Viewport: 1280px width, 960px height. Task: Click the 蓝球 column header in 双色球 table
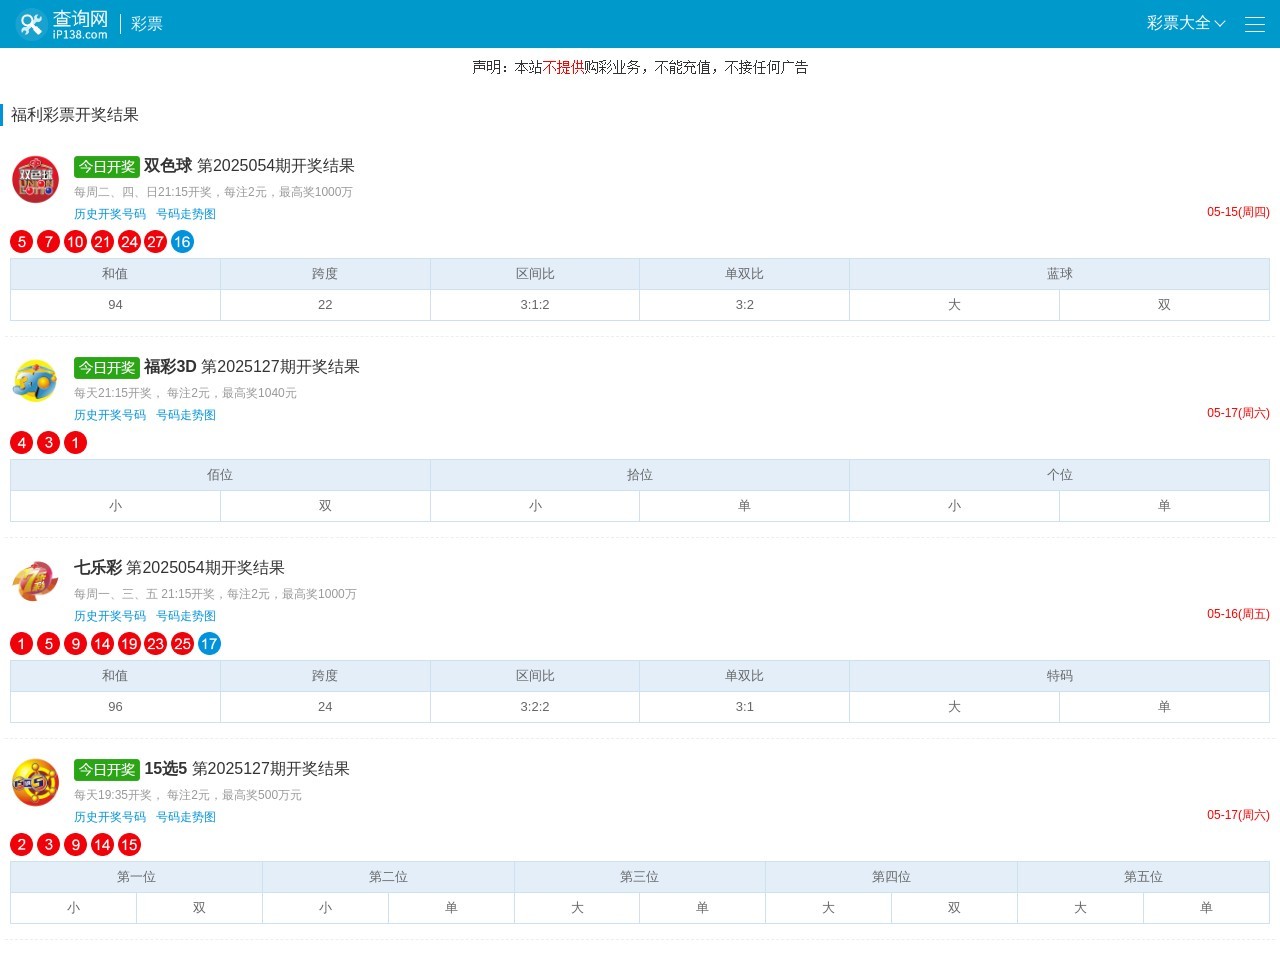coord(1059,274)
